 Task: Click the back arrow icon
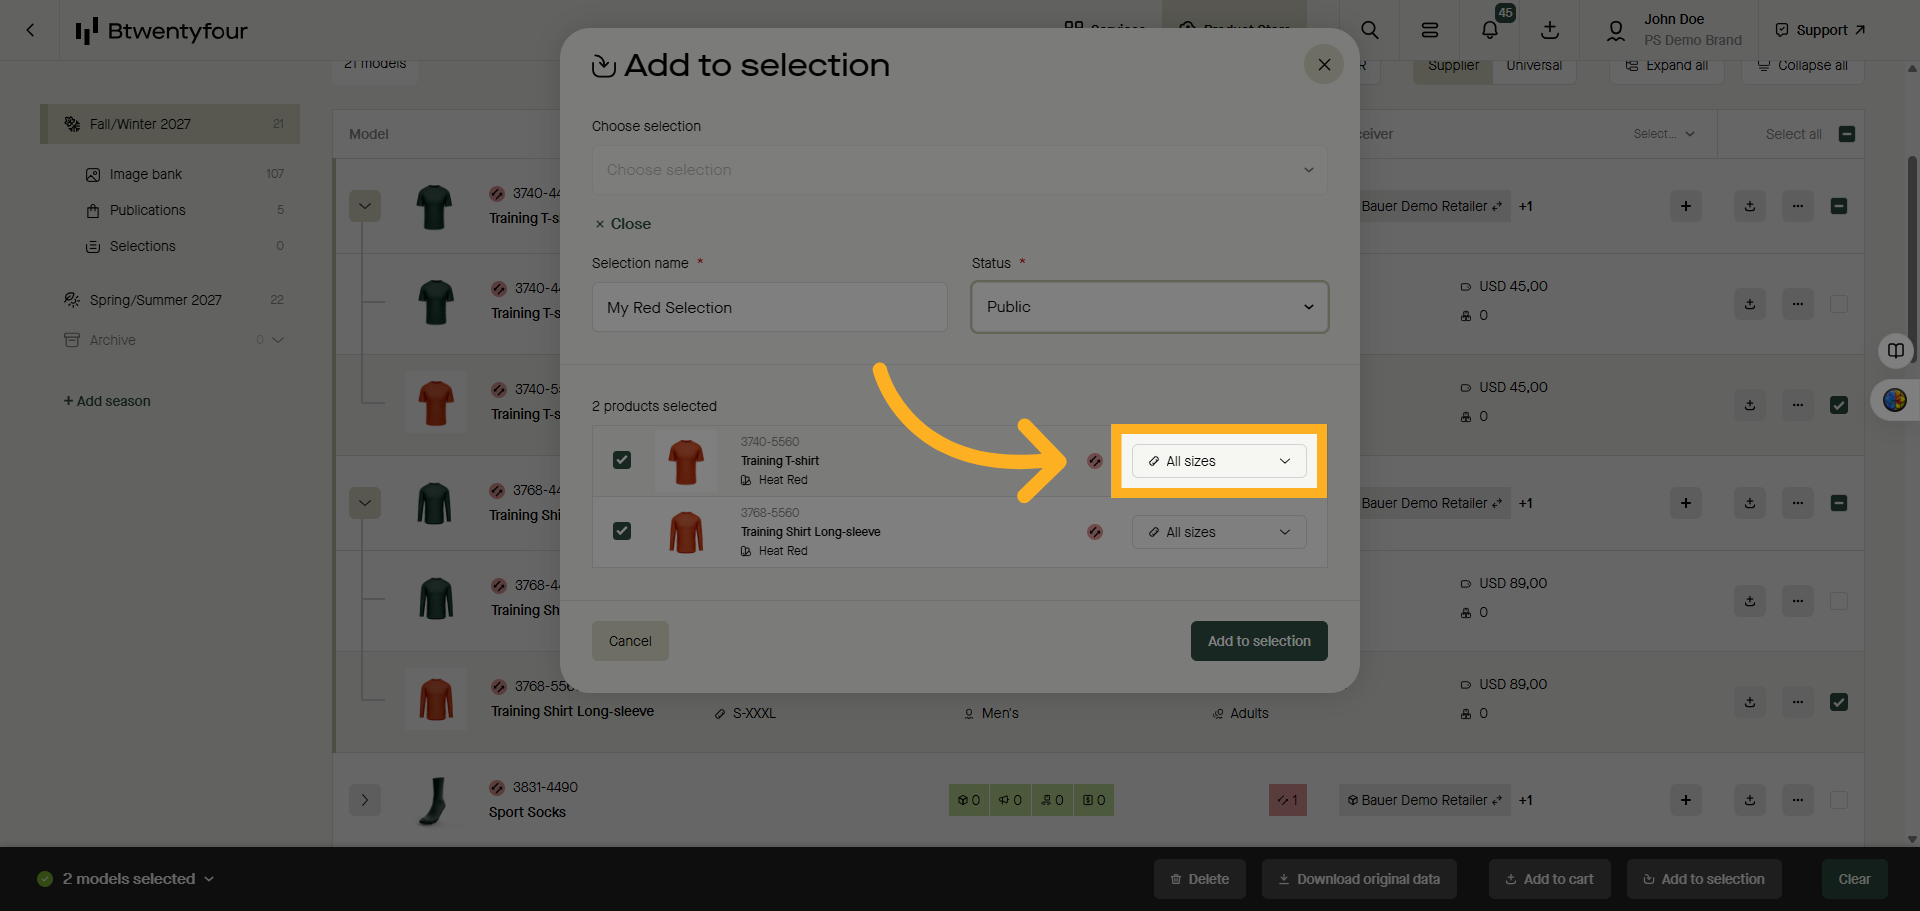30,30
